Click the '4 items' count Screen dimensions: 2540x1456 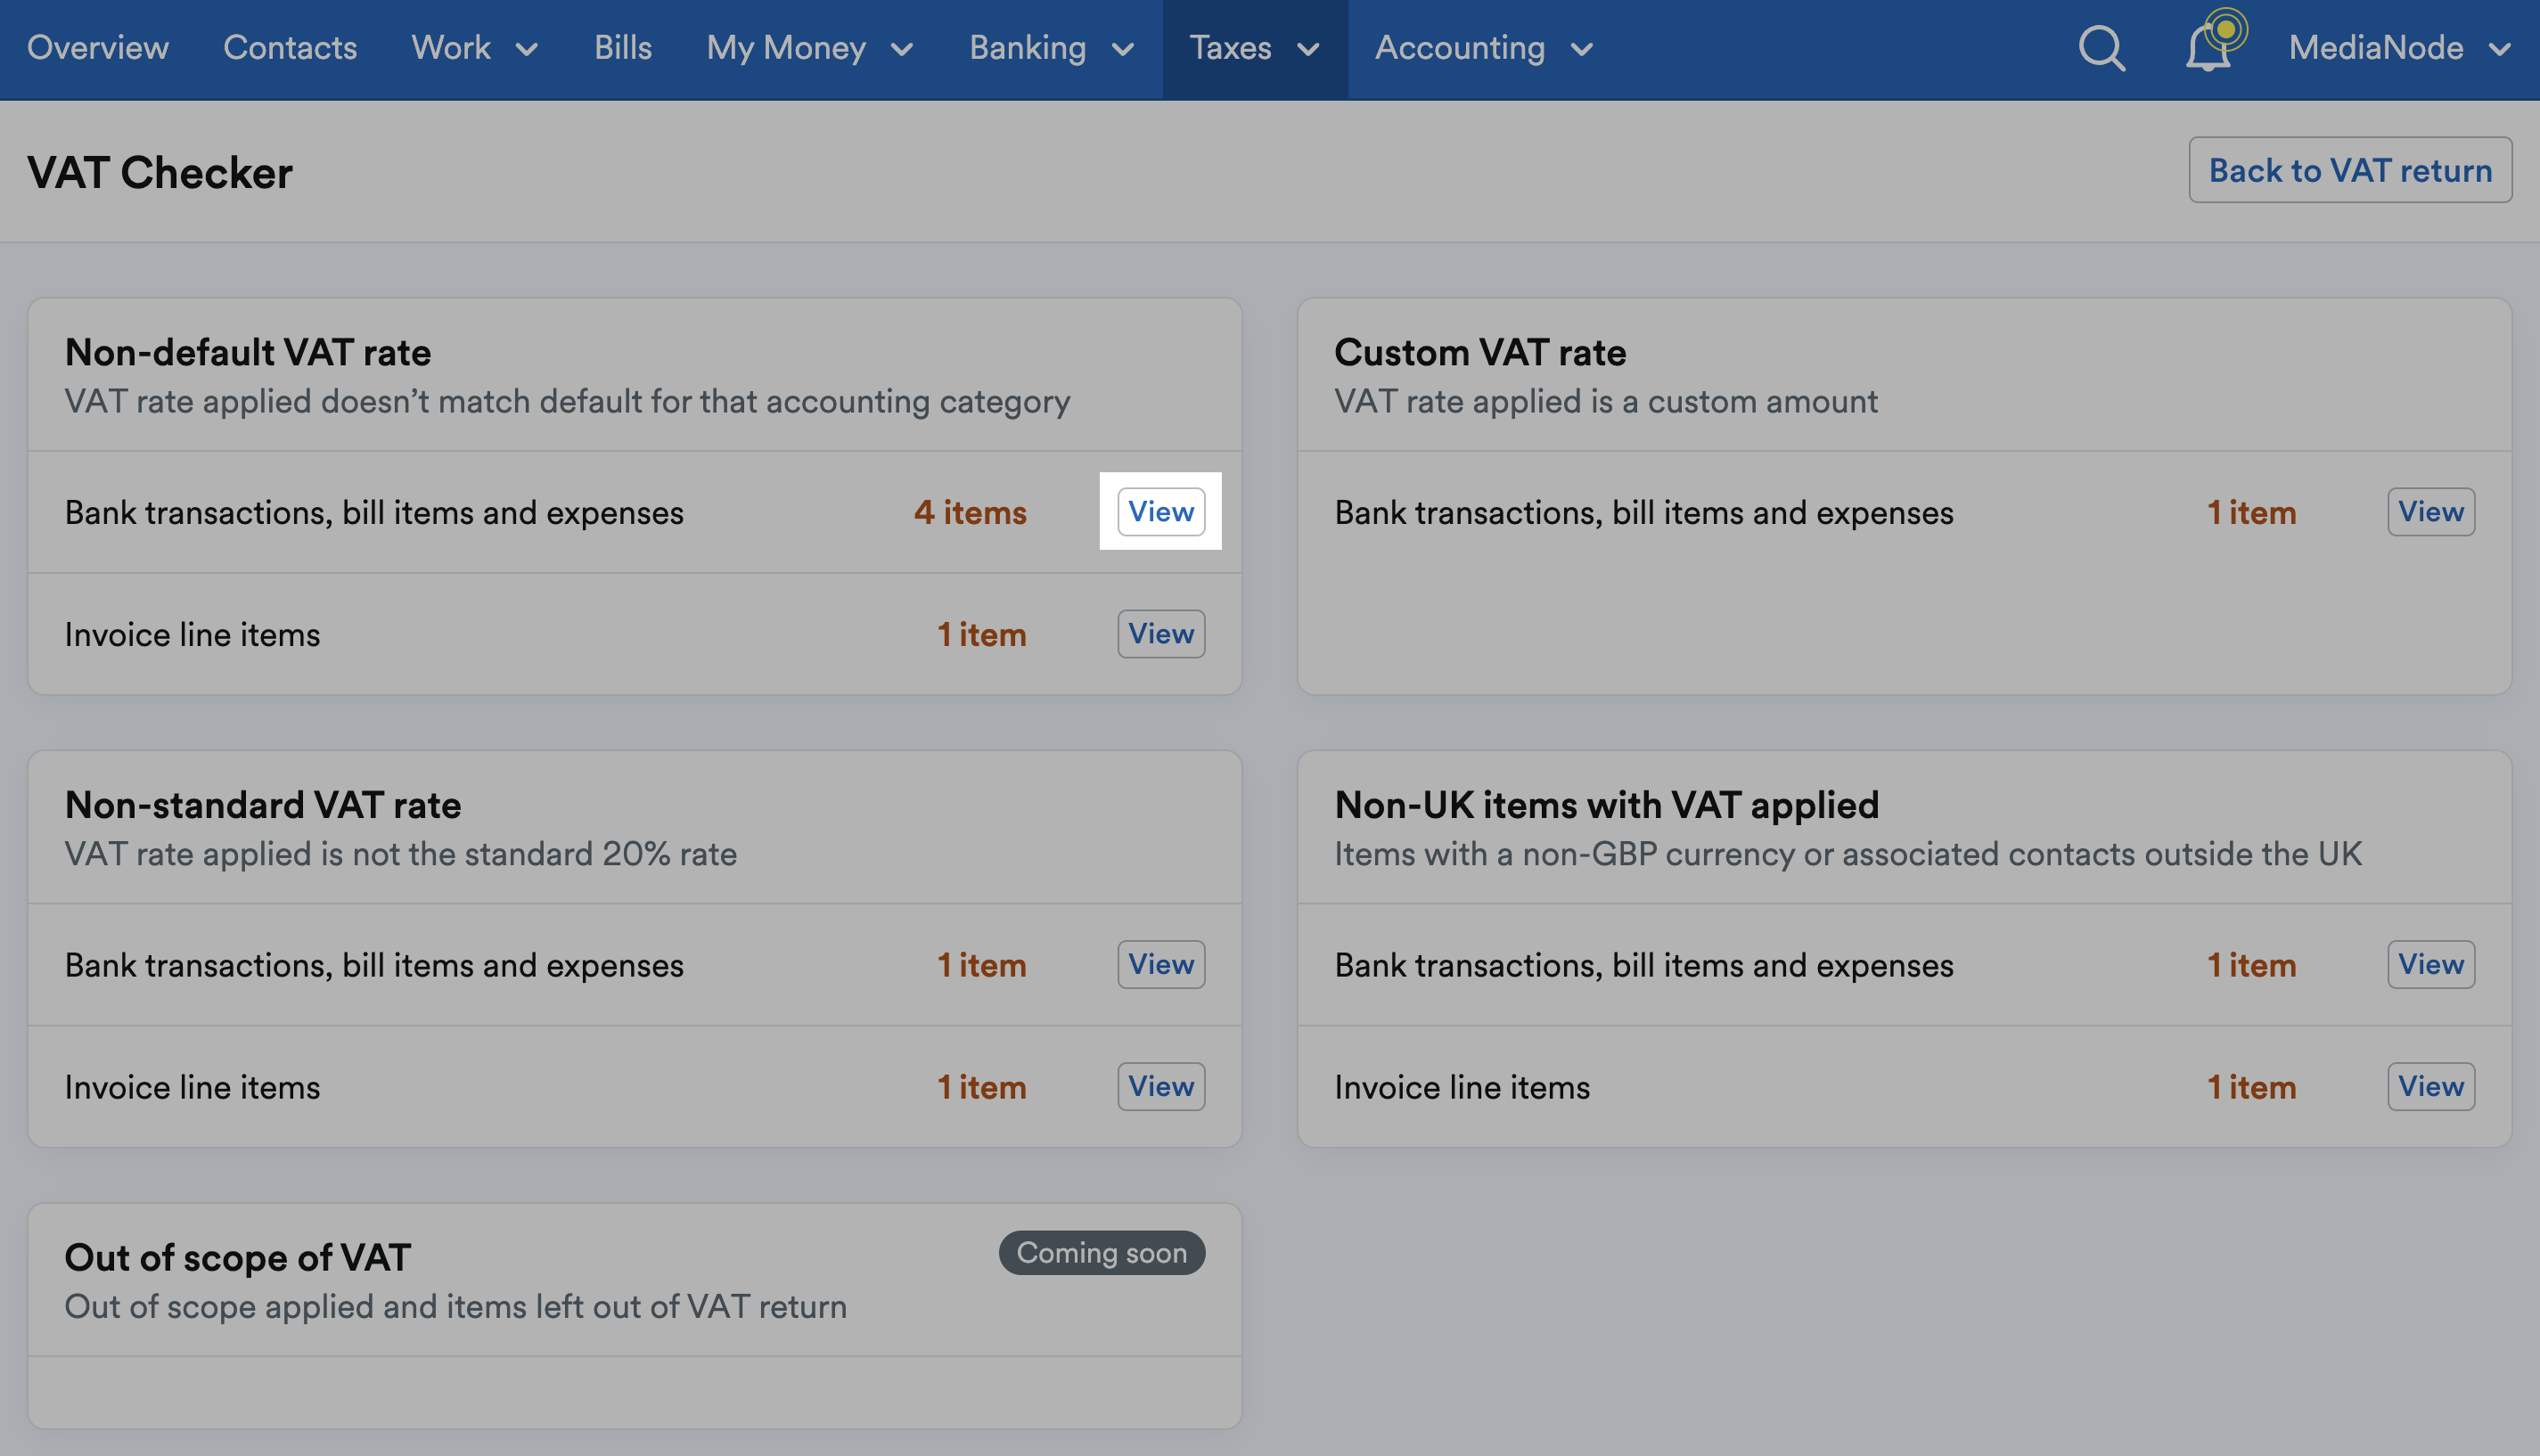970,512
